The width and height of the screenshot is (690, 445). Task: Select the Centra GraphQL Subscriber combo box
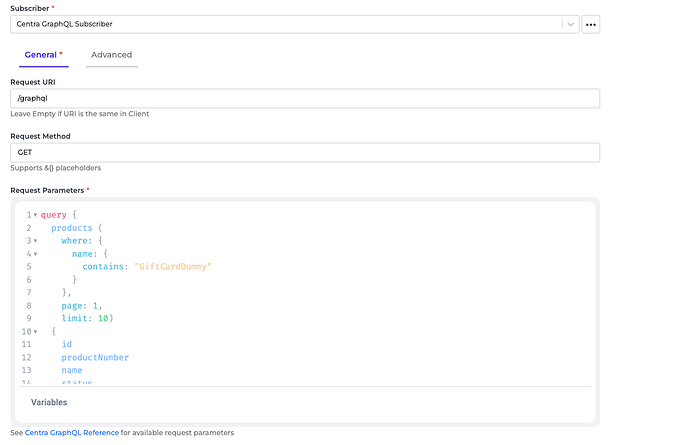click(294, 24)
